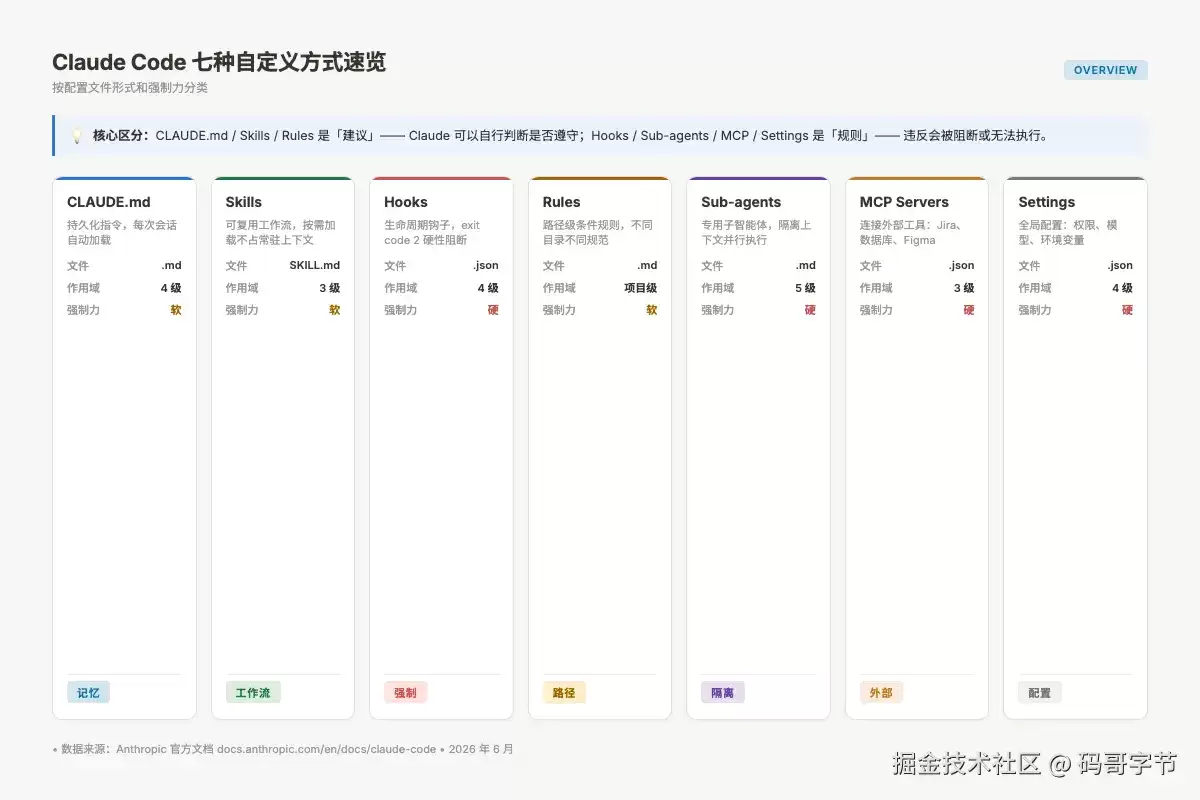
Task: Click the 外部 tag on MCP Servers card
Action: coord(881,692)
